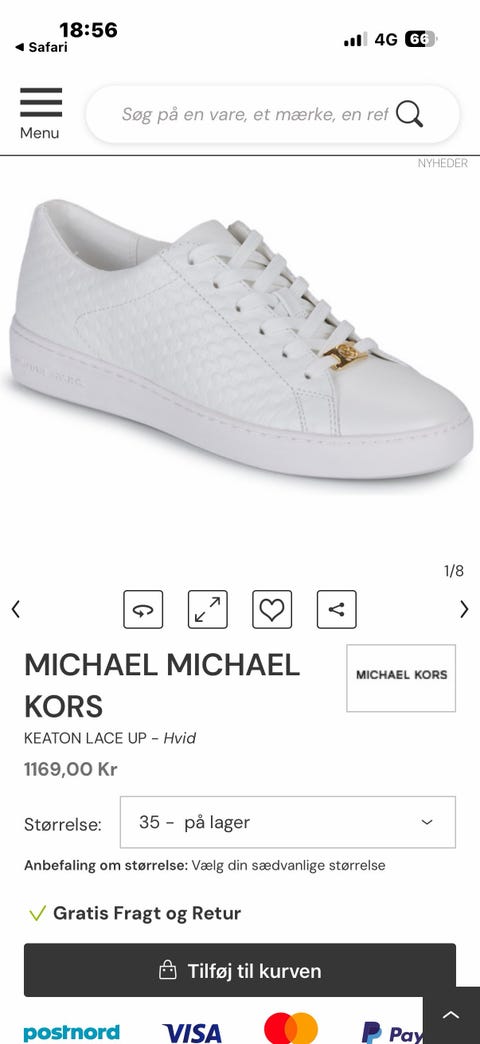Tap the scroll-to-top chevron button
Viewport: 480px width, 1044px height.
[x=451, y=1015]
